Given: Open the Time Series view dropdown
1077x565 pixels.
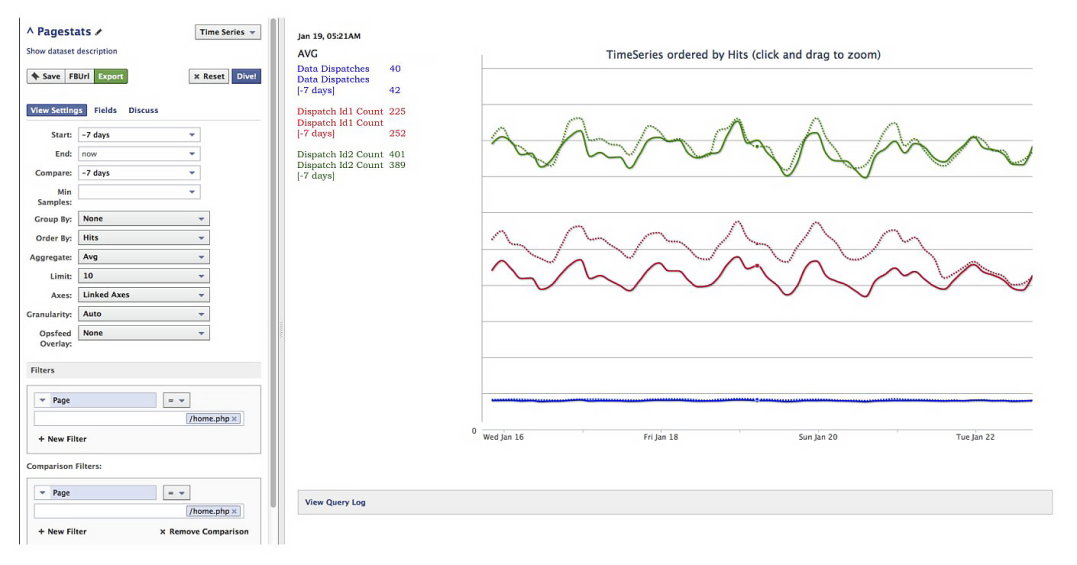Looking at the screenshot, I should (x=228, y=32).
